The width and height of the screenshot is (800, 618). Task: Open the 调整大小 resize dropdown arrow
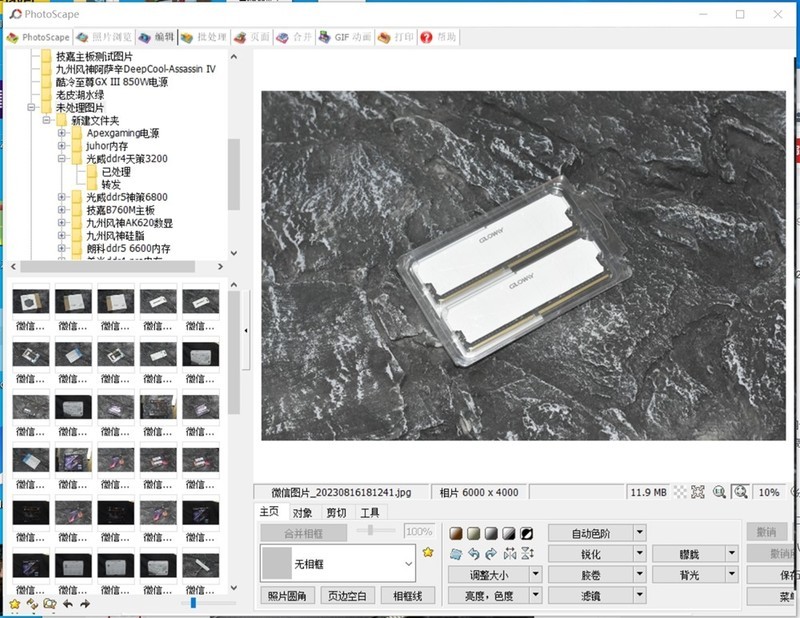click(x=535, y=573)
